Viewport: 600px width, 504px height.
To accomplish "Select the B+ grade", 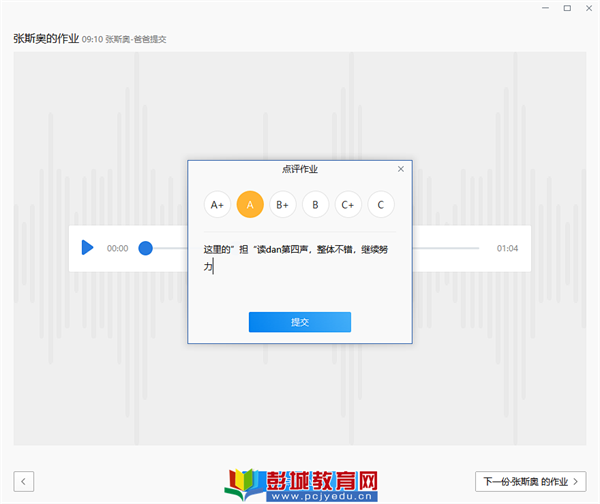I will (x=282, y=205).
